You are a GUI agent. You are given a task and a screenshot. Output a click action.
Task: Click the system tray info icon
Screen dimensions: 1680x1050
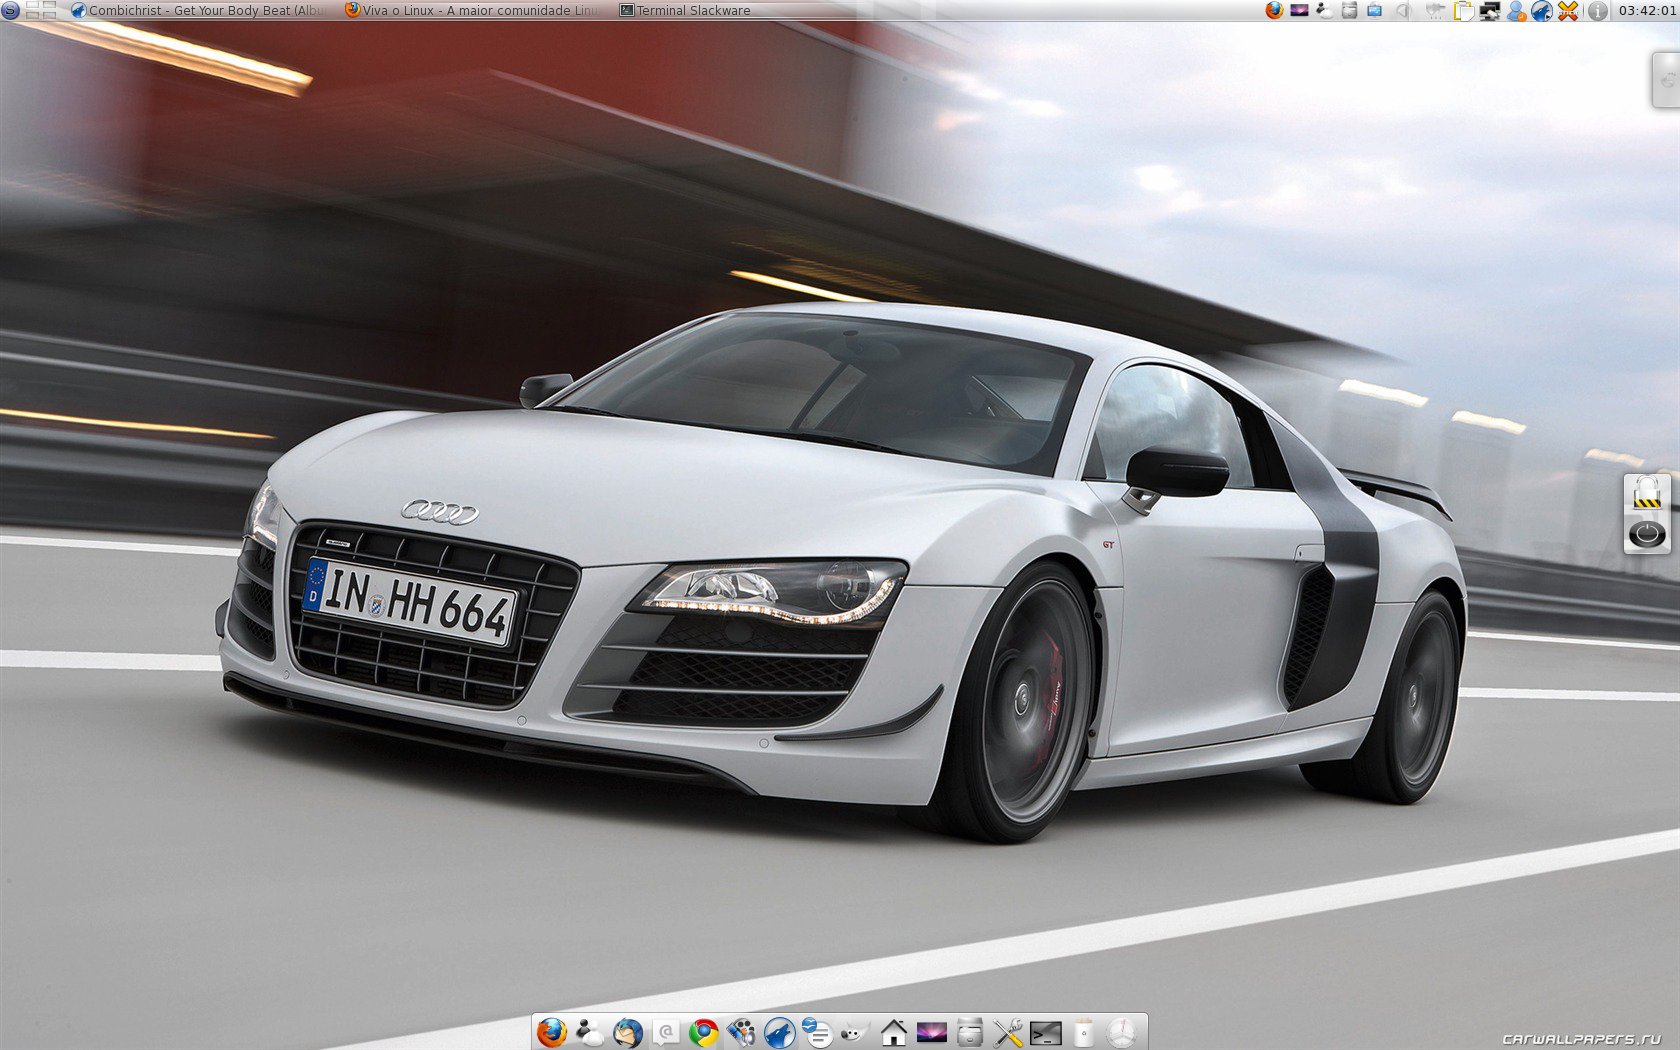pyautogui.click(x=1598, y=11)
